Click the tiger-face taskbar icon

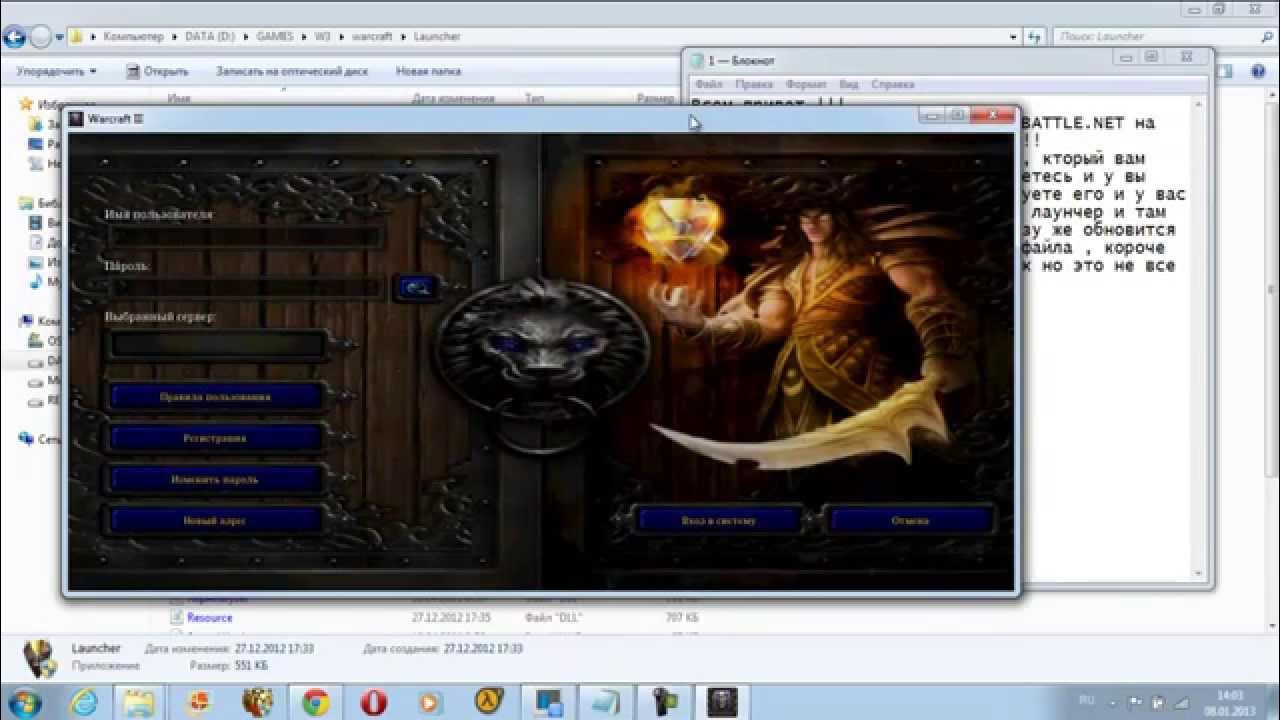coord(257,702)
